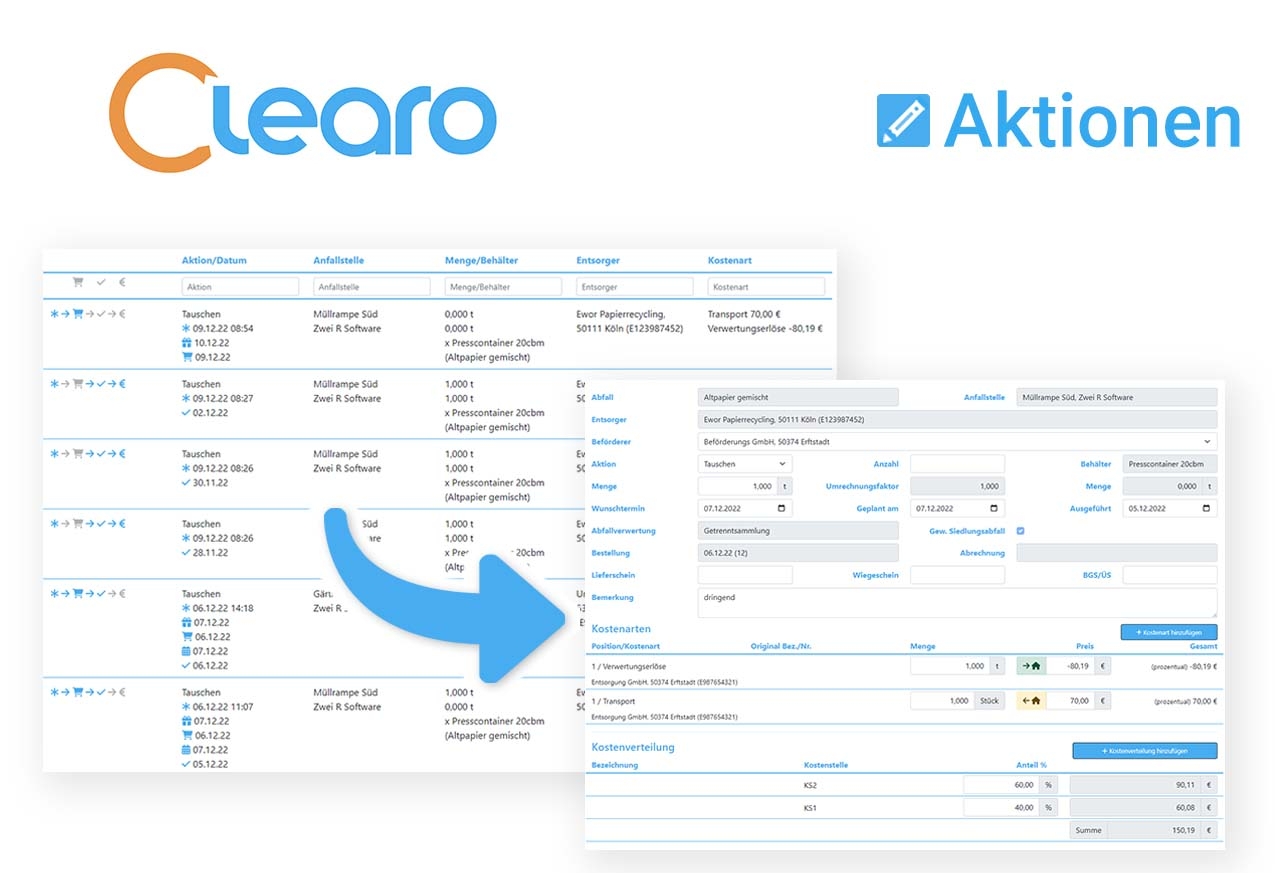Click the Kostenverteilung hinzufügen button

[x=1144, y=750]
